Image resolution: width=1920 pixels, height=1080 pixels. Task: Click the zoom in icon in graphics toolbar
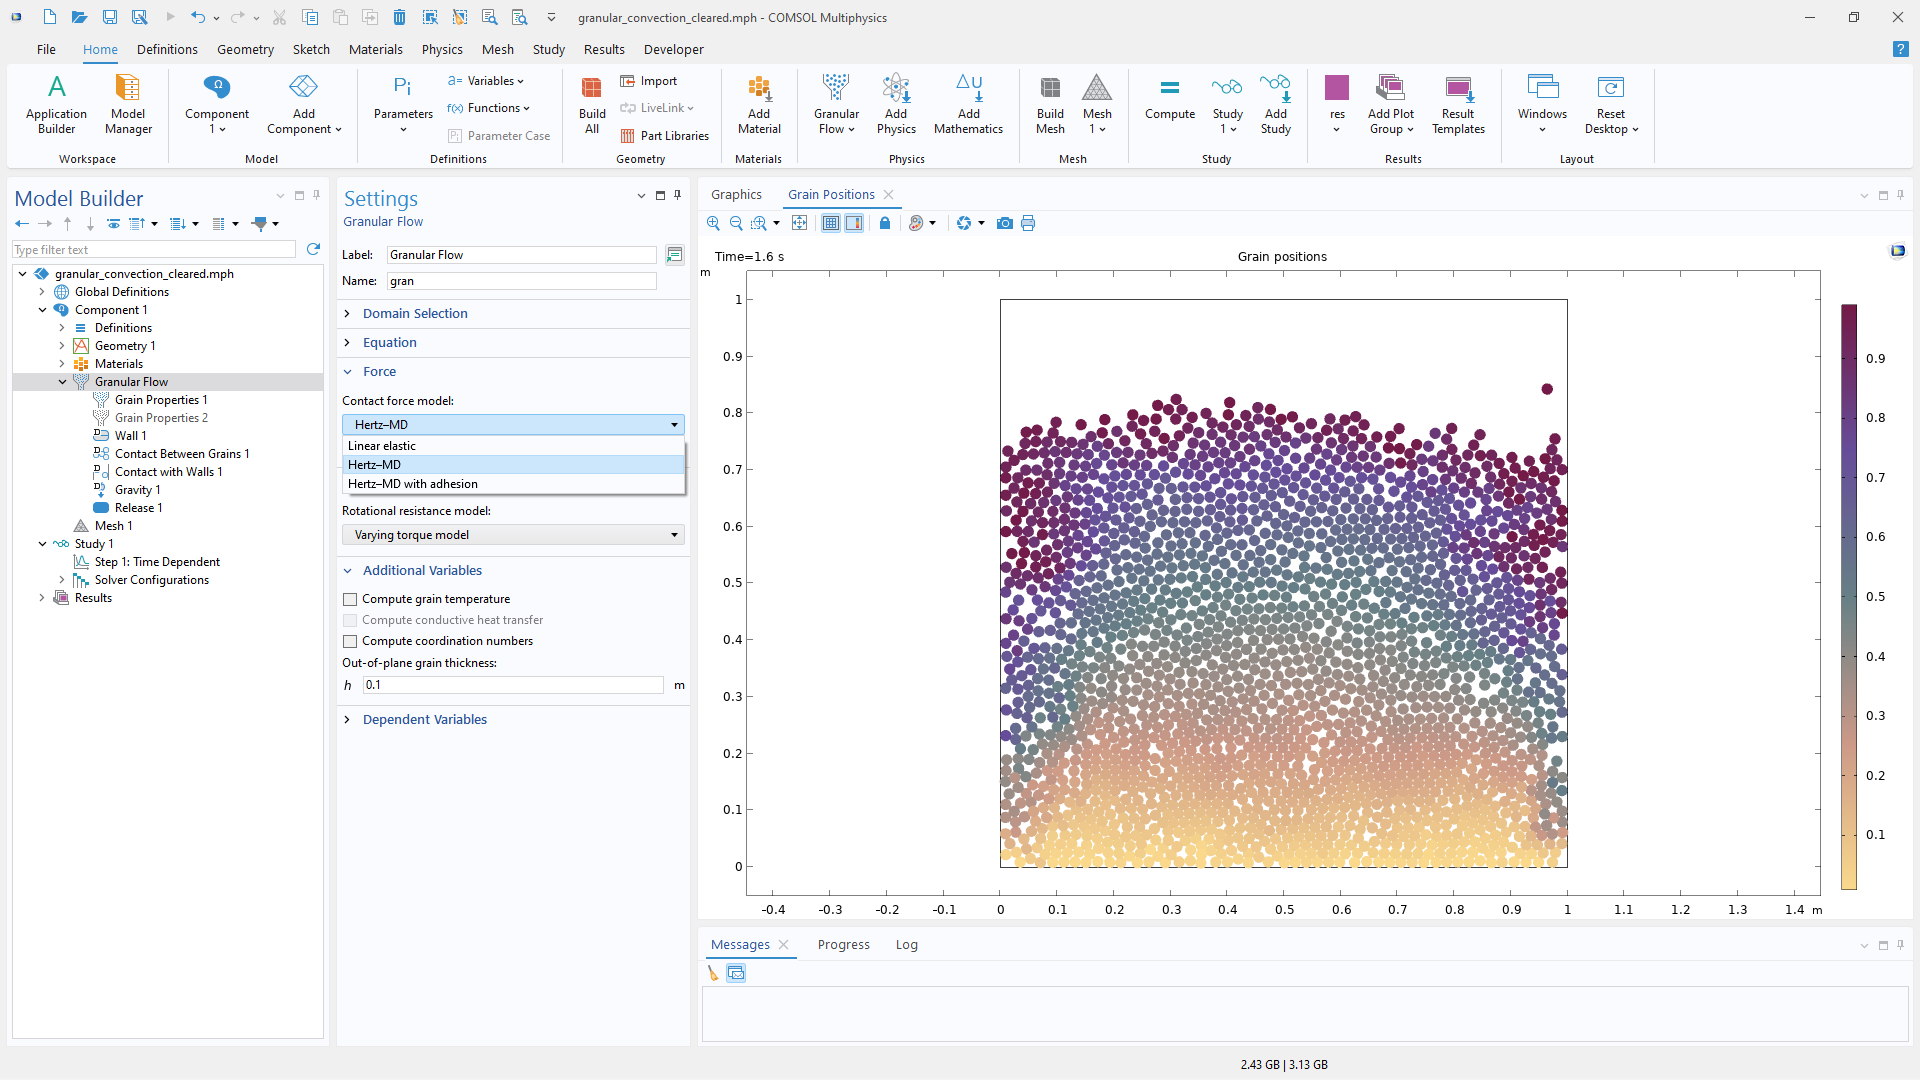[x=713, y=223]
